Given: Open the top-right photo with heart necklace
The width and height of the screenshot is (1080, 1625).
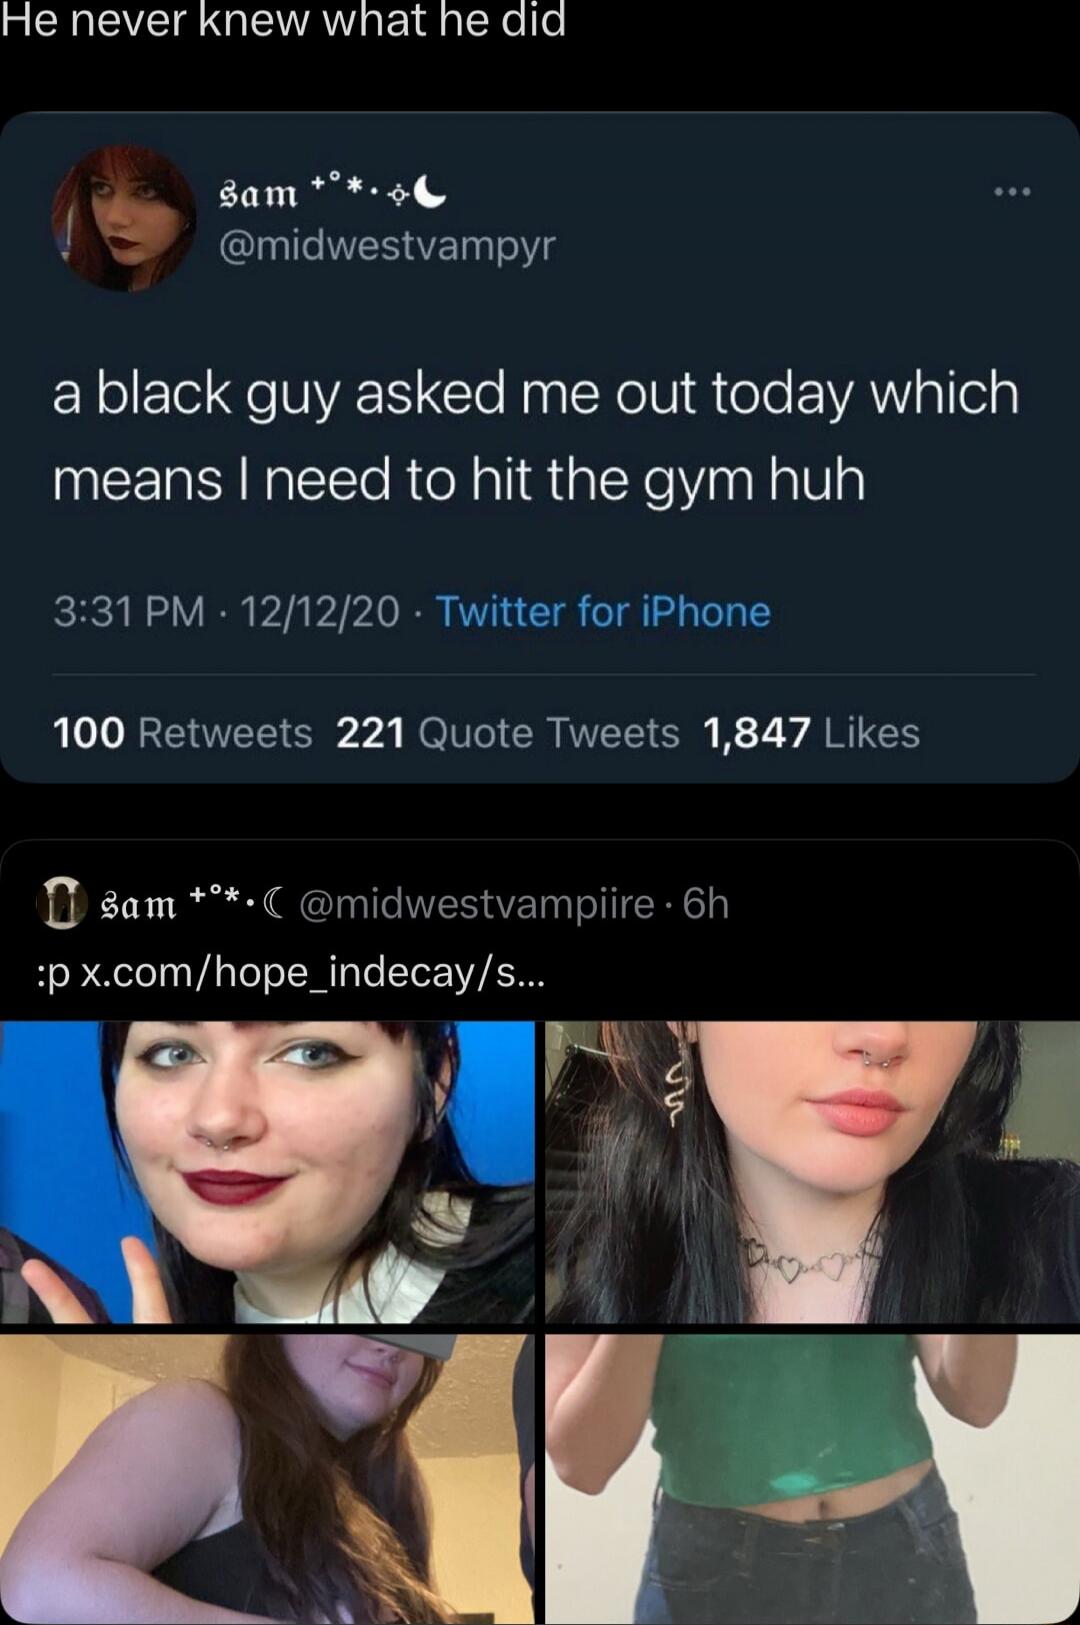Looking at the screenshot, I should click(812, 1172).
